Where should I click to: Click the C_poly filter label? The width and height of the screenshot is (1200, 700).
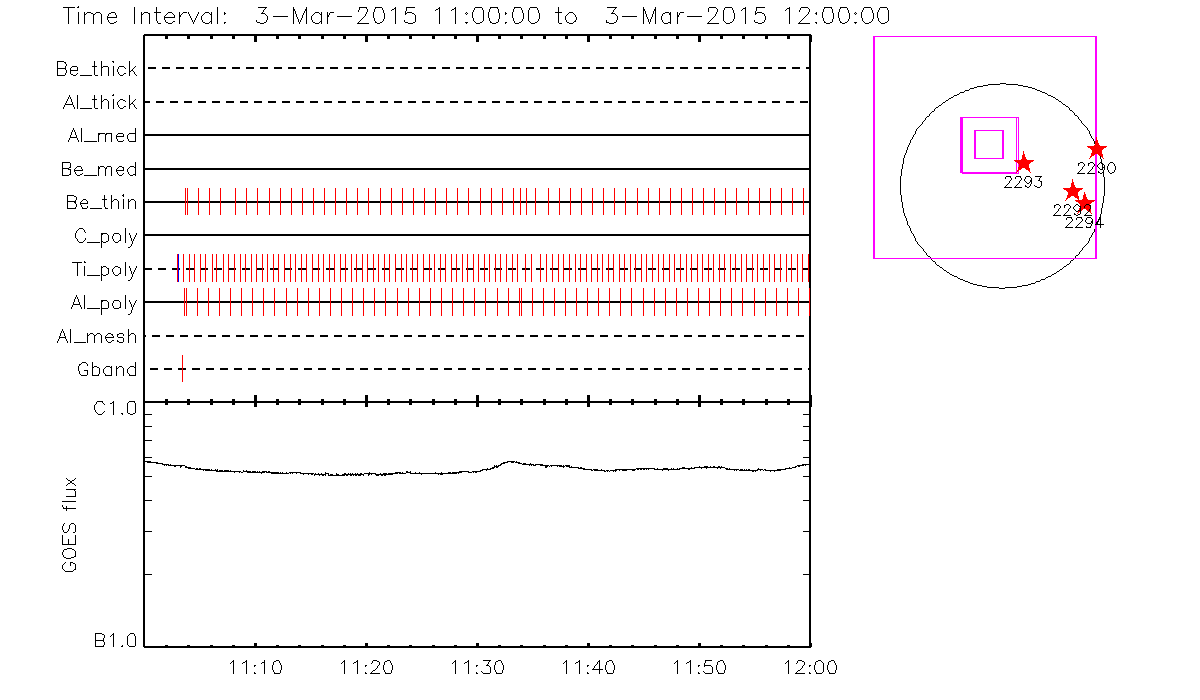coord(105,237)
